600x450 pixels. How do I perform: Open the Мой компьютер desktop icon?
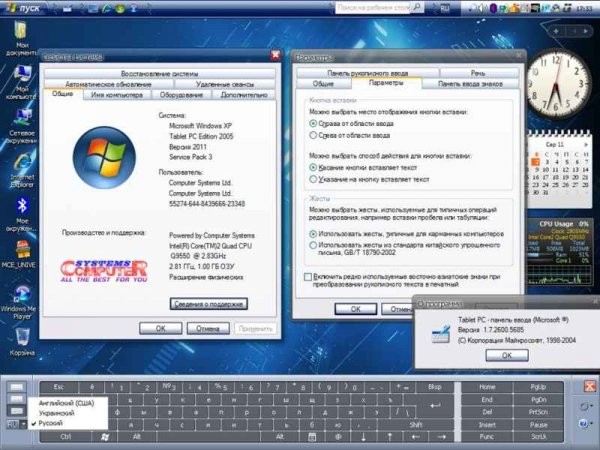[21, 82]
